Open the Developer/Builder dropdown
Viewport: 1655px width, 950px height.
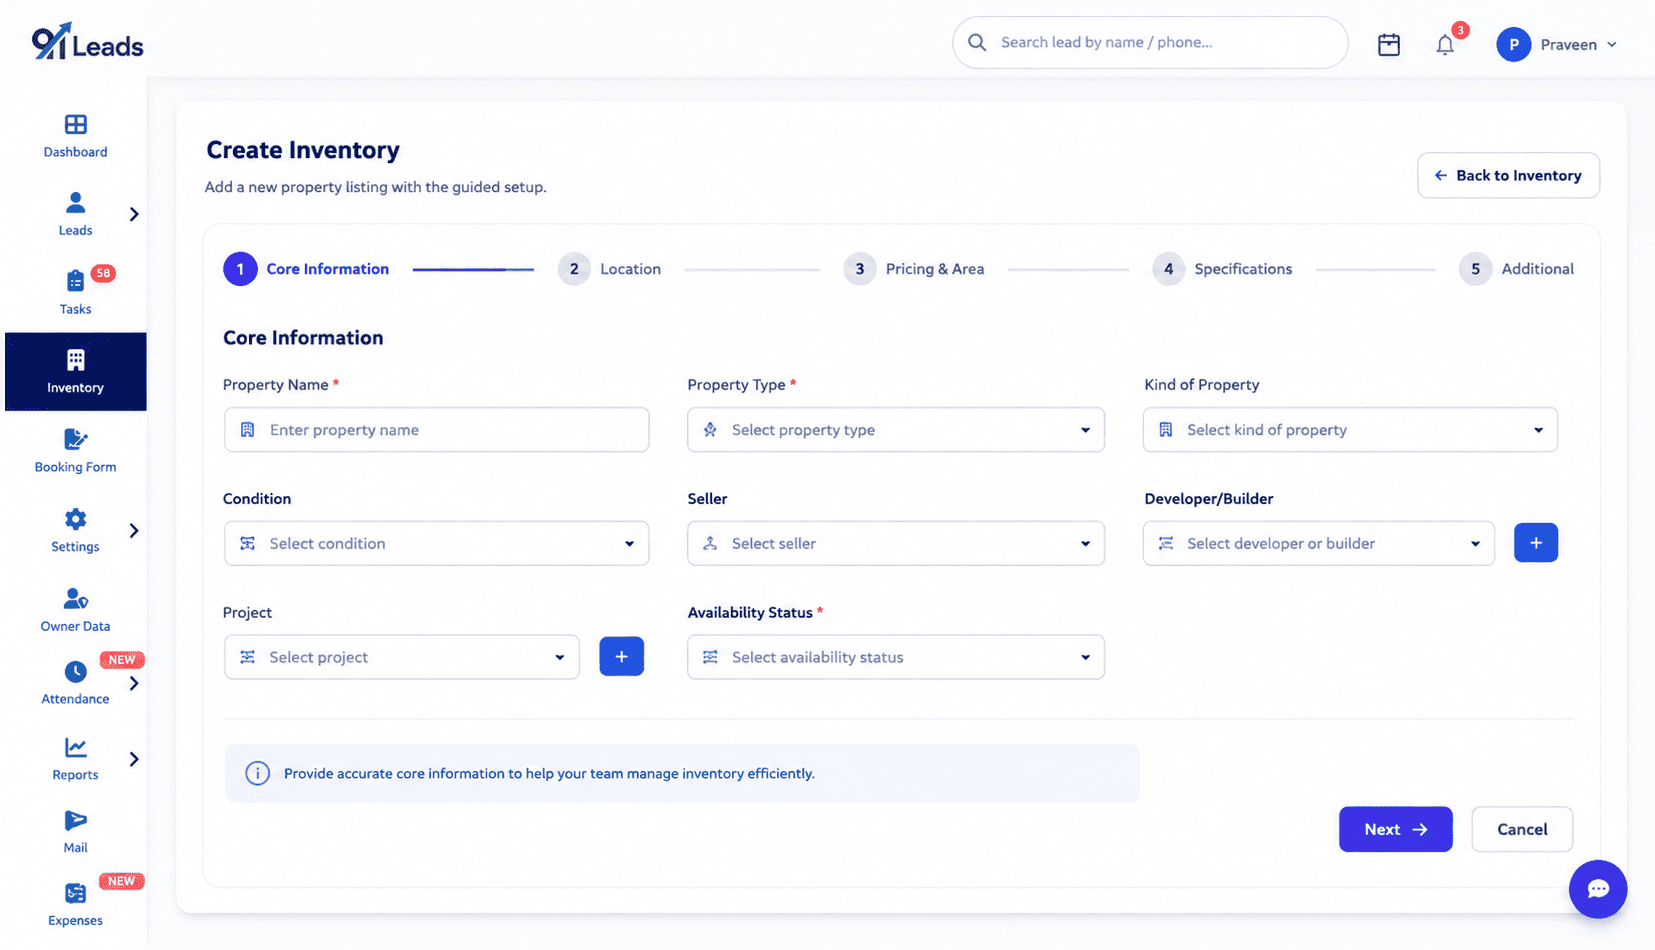click(1319, 543)
